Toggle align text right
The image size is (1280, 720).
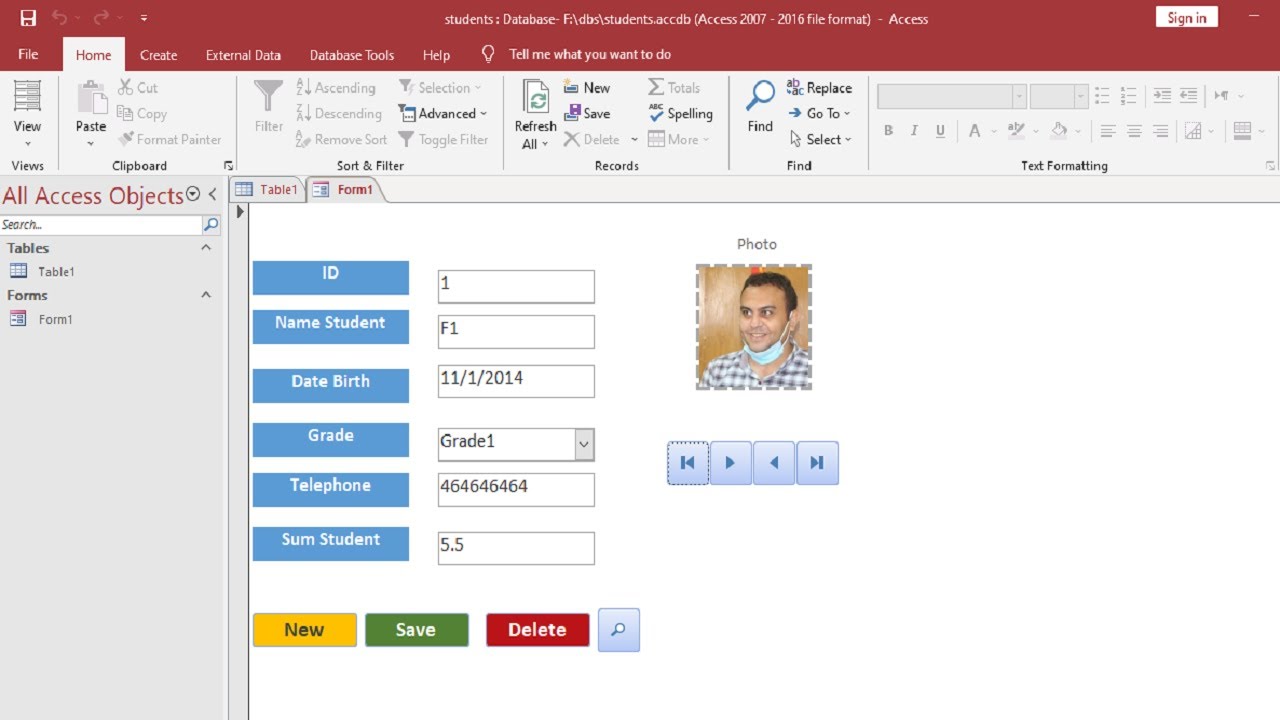click(x=1160, y=131)
